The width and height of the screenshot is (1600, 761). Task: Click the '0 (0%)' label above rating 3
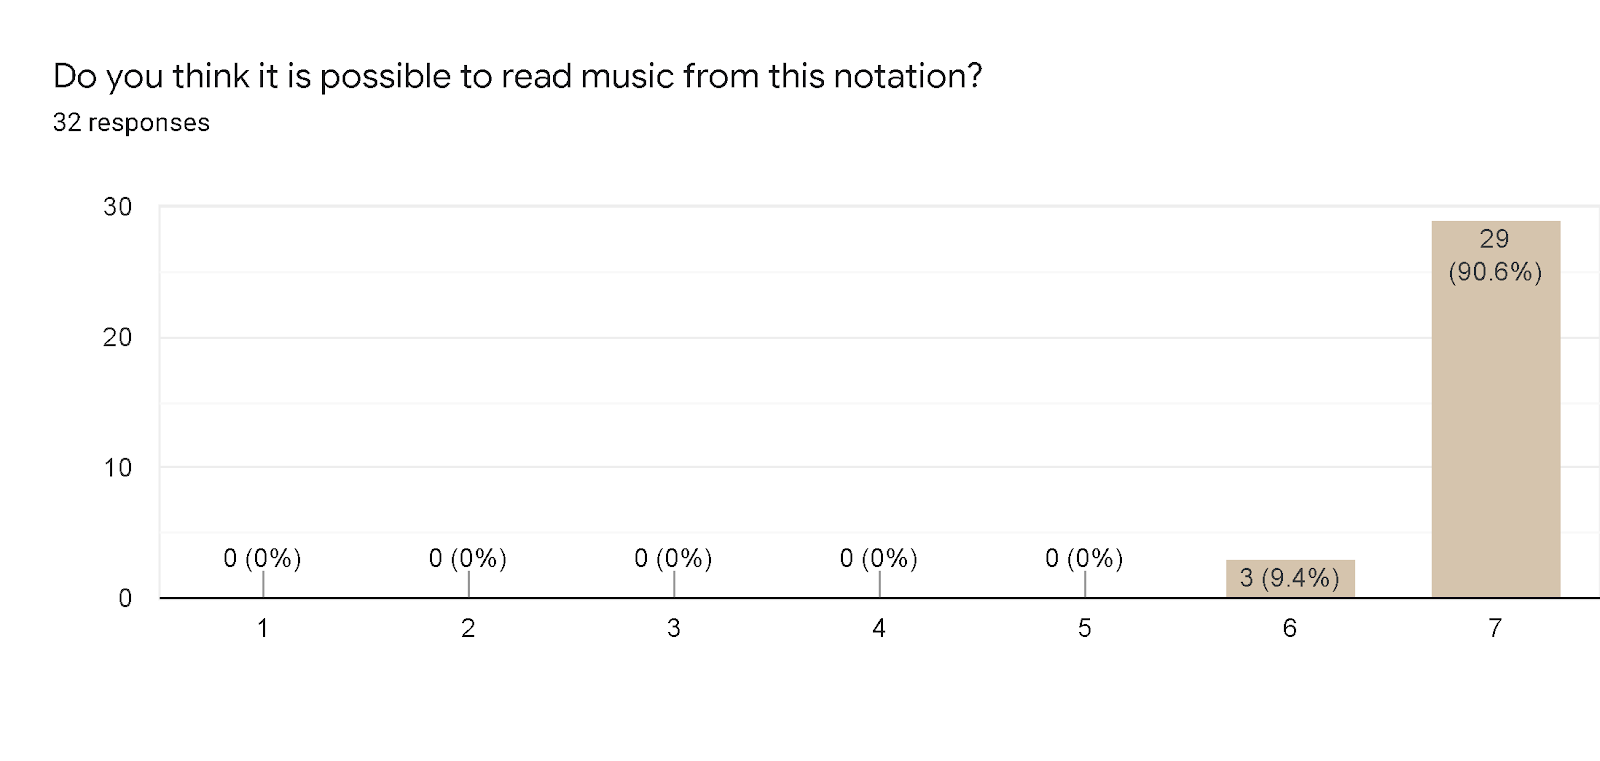673,558
